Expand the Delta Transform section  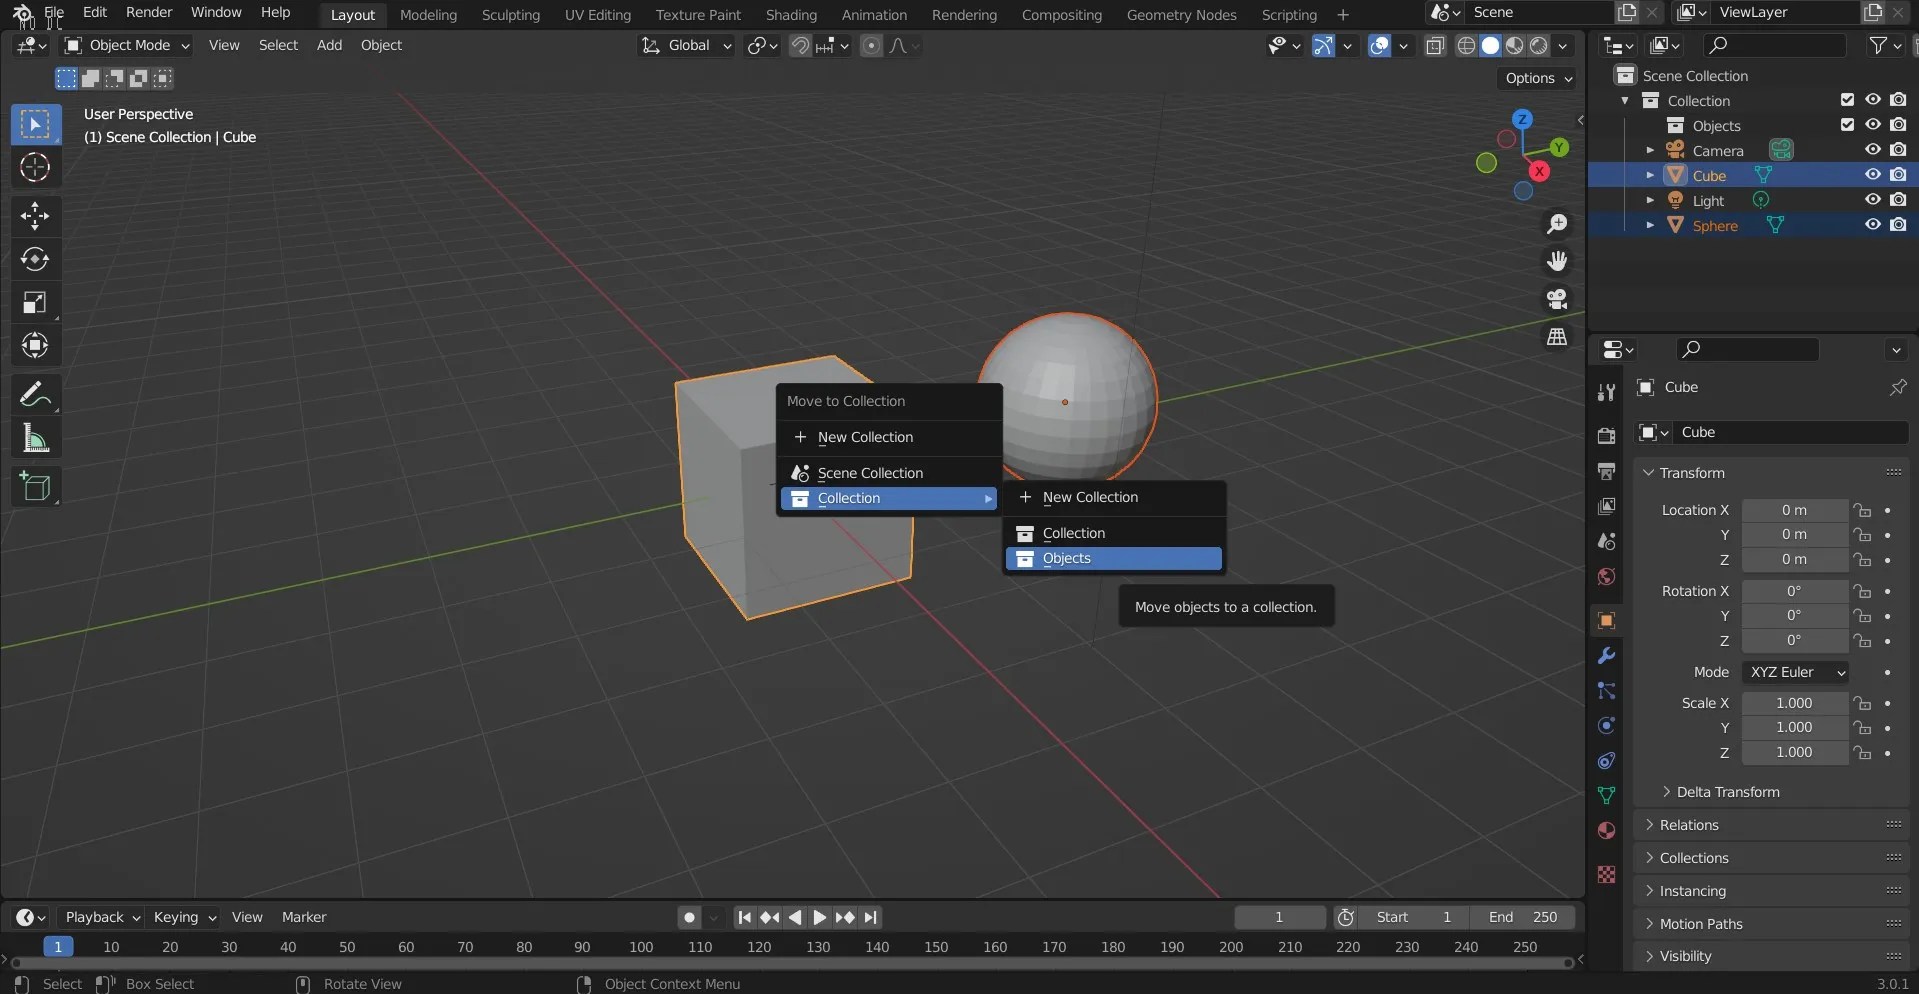coord(1726,791)
